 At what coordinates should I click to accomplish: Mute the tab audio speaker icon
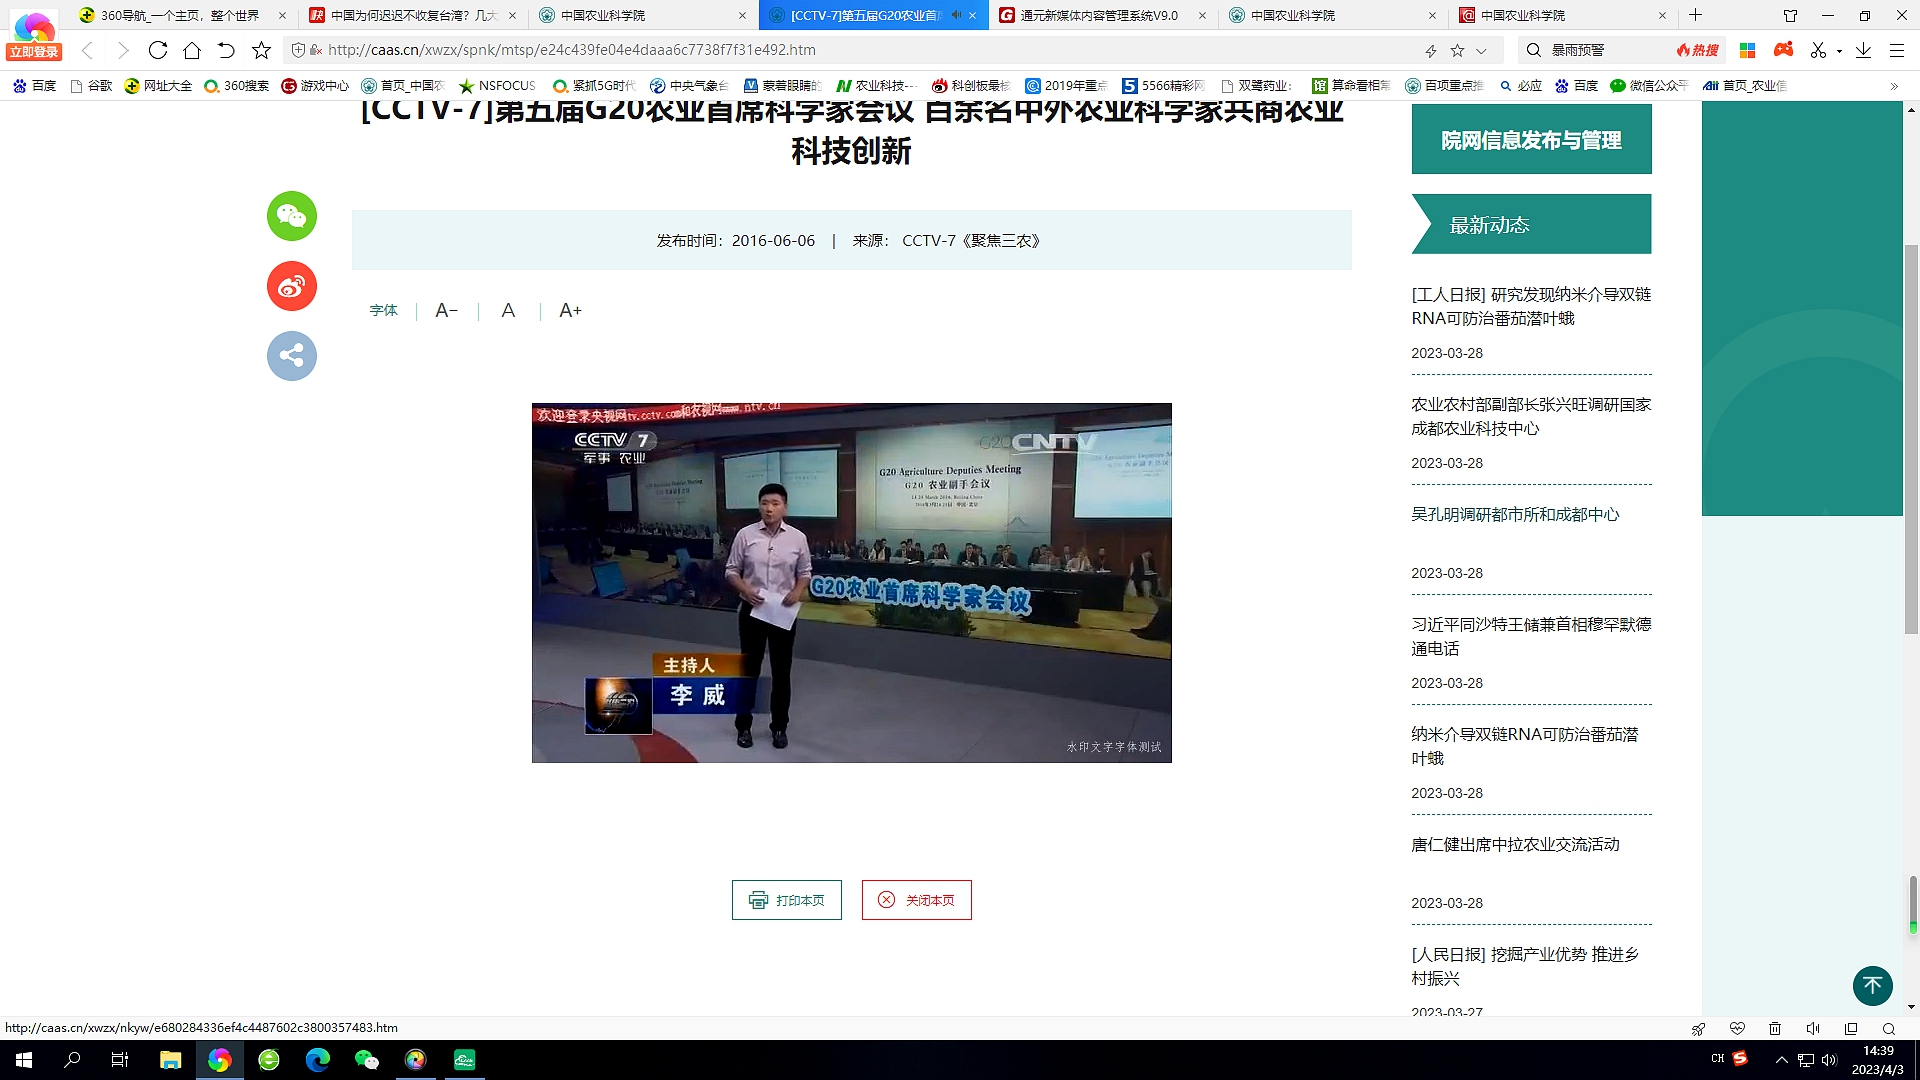coord(955,15)
